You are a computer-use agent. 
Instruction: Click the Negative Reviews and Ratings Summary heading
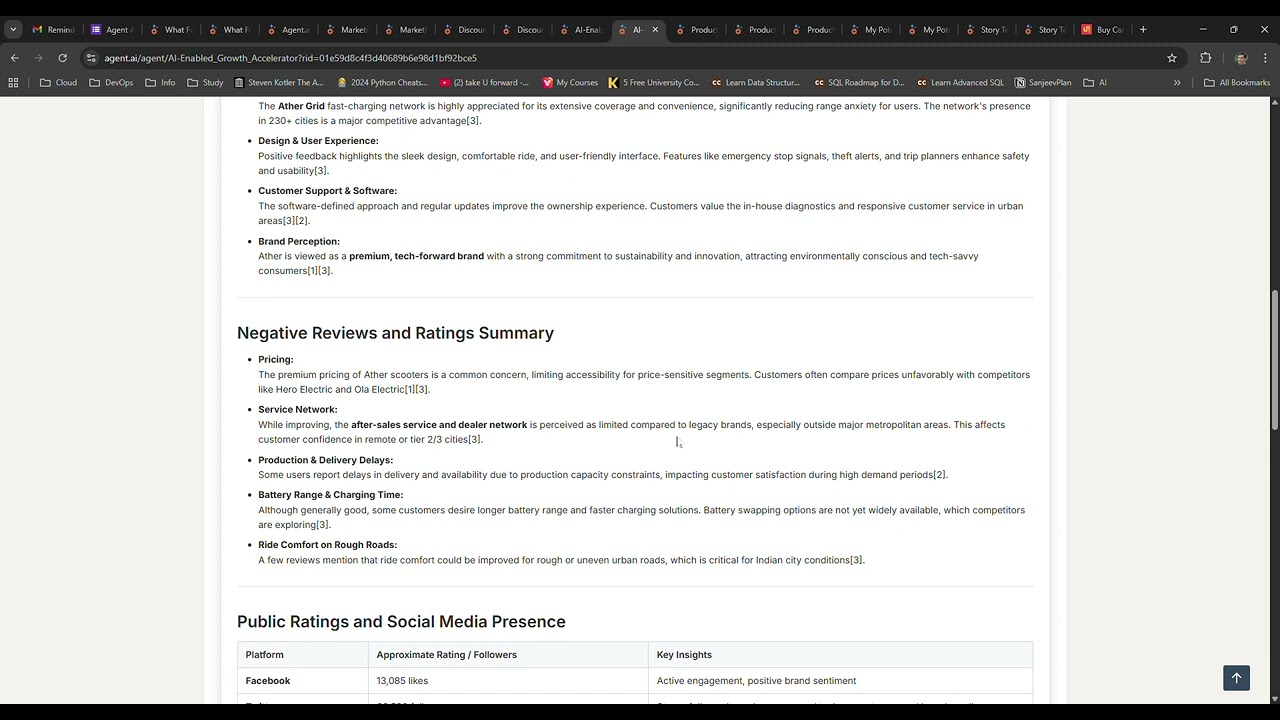pyautogui.click(x=395, y=333)
